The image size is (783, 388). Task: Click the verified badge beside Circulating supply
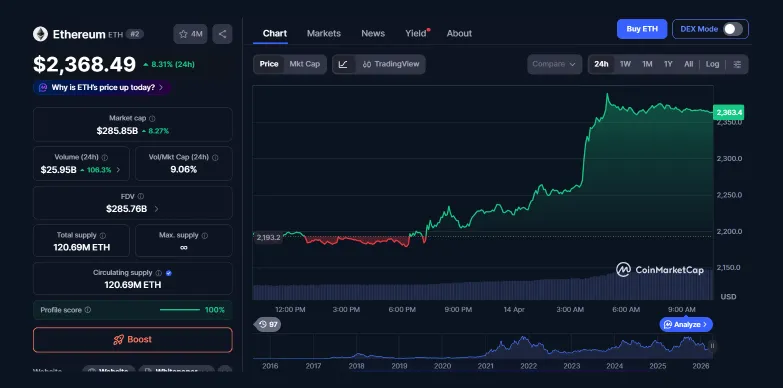click(169, 273)
